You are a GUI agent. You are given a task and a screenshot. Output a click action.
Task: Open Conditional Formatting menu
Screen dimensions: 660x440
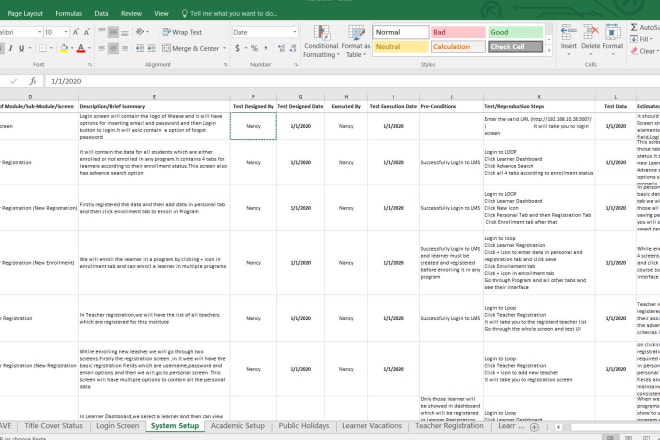pyautogui.click(x=321, y=41)
